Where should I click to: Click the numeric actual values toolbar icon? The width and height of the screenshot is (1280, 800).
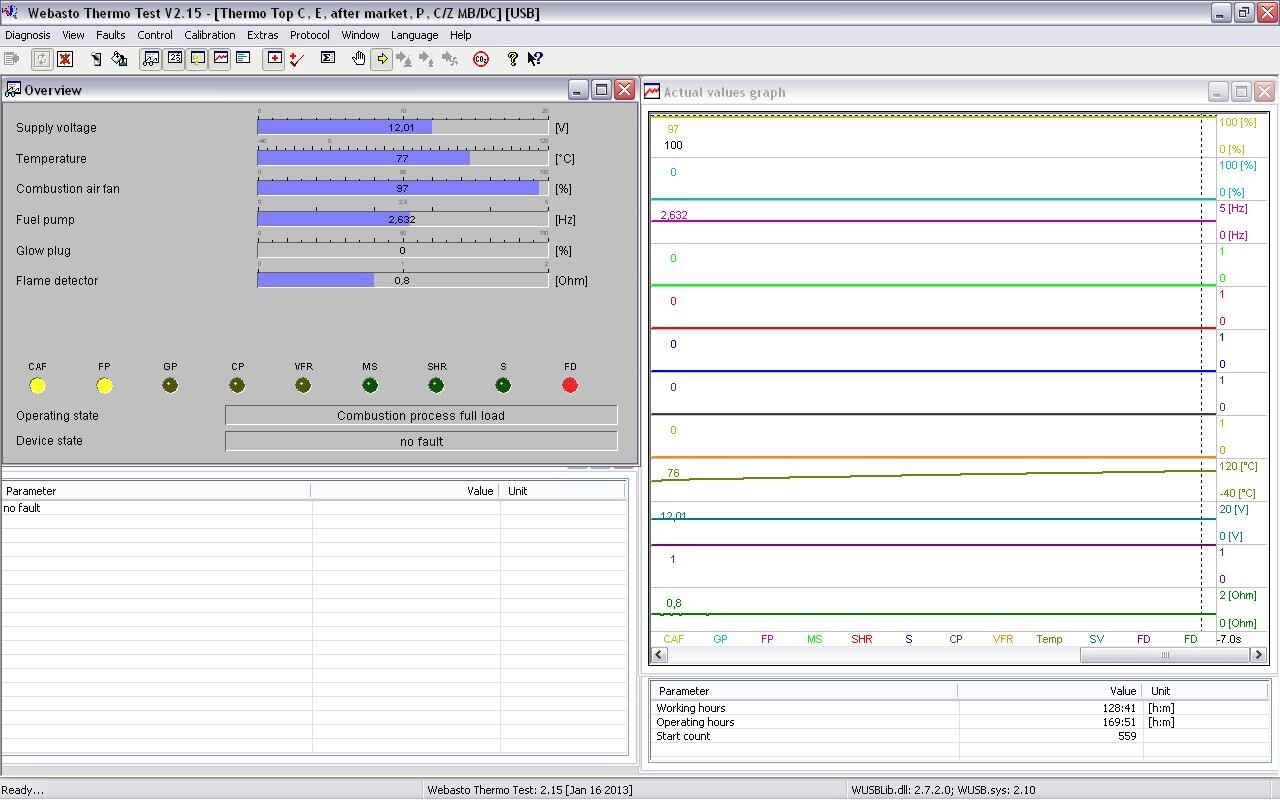coord(174,59)
